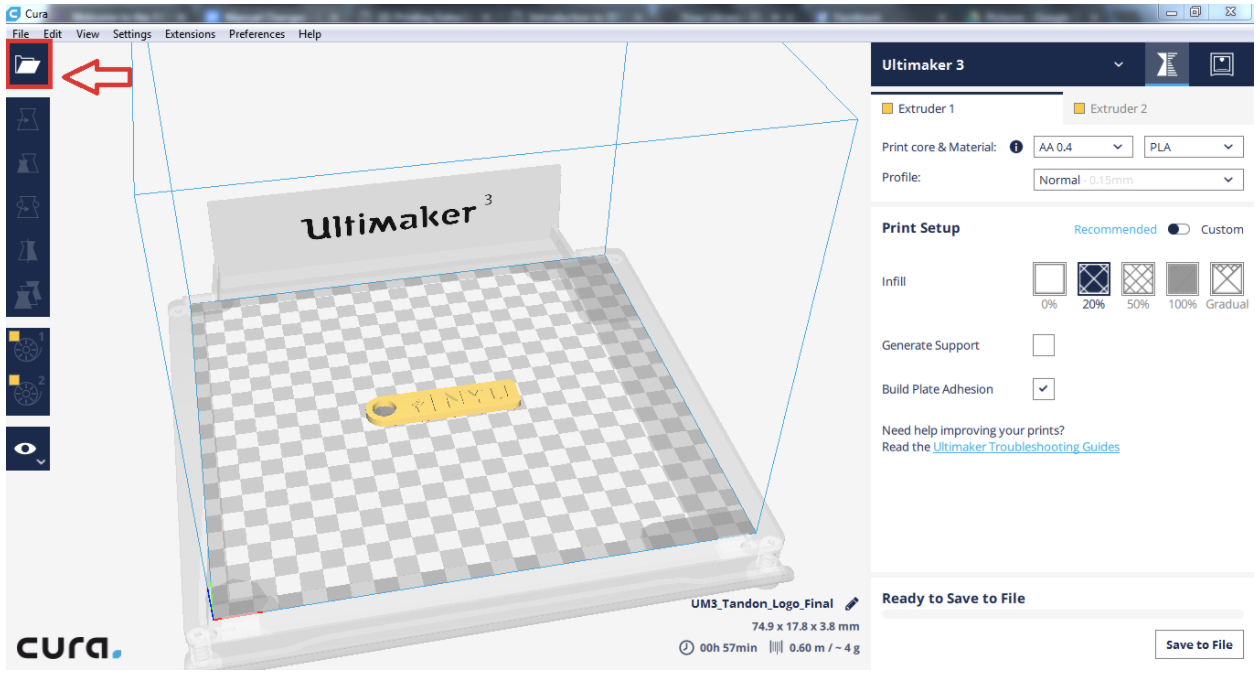Click the UM3_Tandon_Logo_Final job name
This screenshot has width=1260, height=686.
(762, 604)
